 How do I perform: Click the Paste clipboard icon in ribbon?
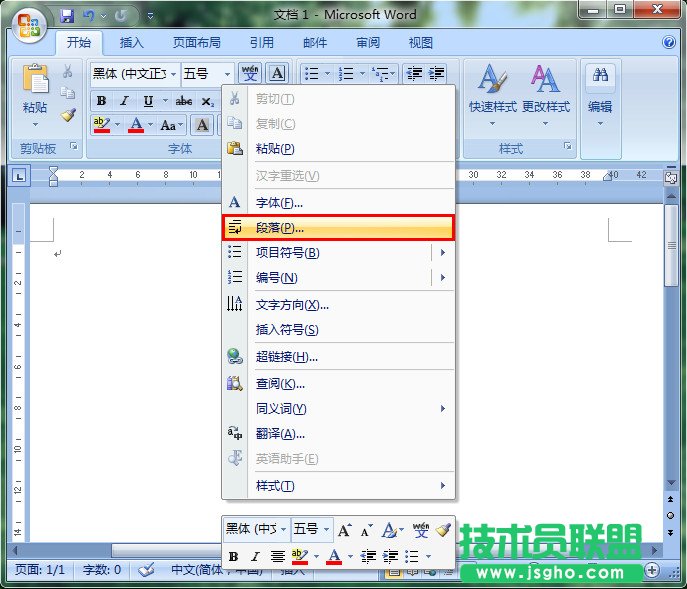35,78
